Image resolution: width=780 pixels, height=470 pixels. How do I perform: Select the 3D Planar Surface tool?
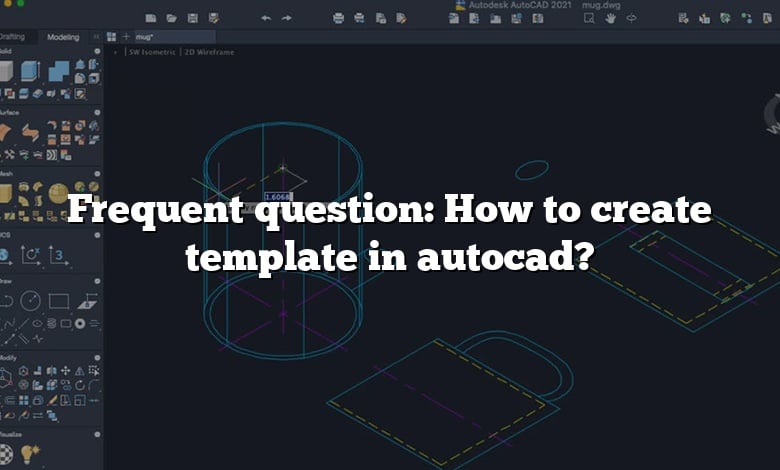[4, 132]
